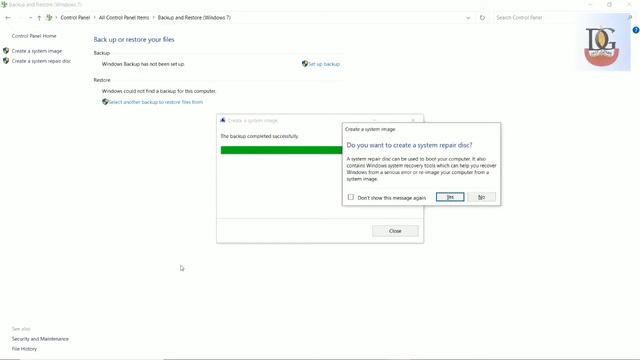
Task: Click Yes to create repair disc
Action: 450,197
